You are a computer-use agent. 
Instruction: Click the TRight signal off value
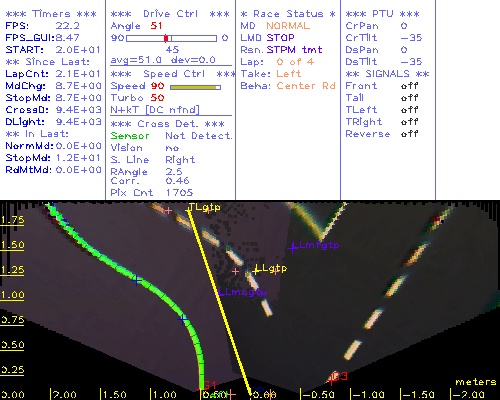tap(409, 122)
